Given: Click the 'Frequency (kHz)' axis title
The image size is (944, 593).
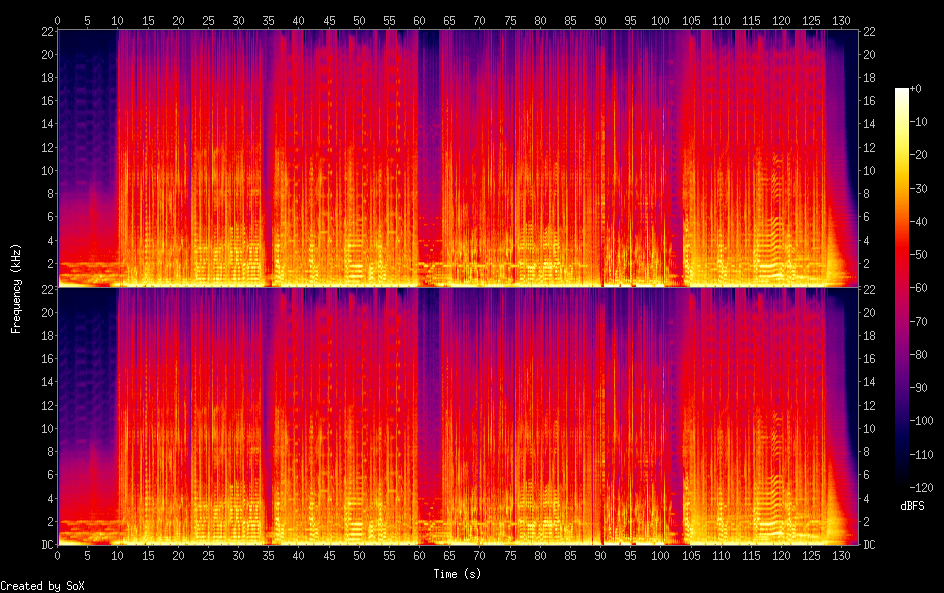Looking at the screenshot, I should coord(16,288).
